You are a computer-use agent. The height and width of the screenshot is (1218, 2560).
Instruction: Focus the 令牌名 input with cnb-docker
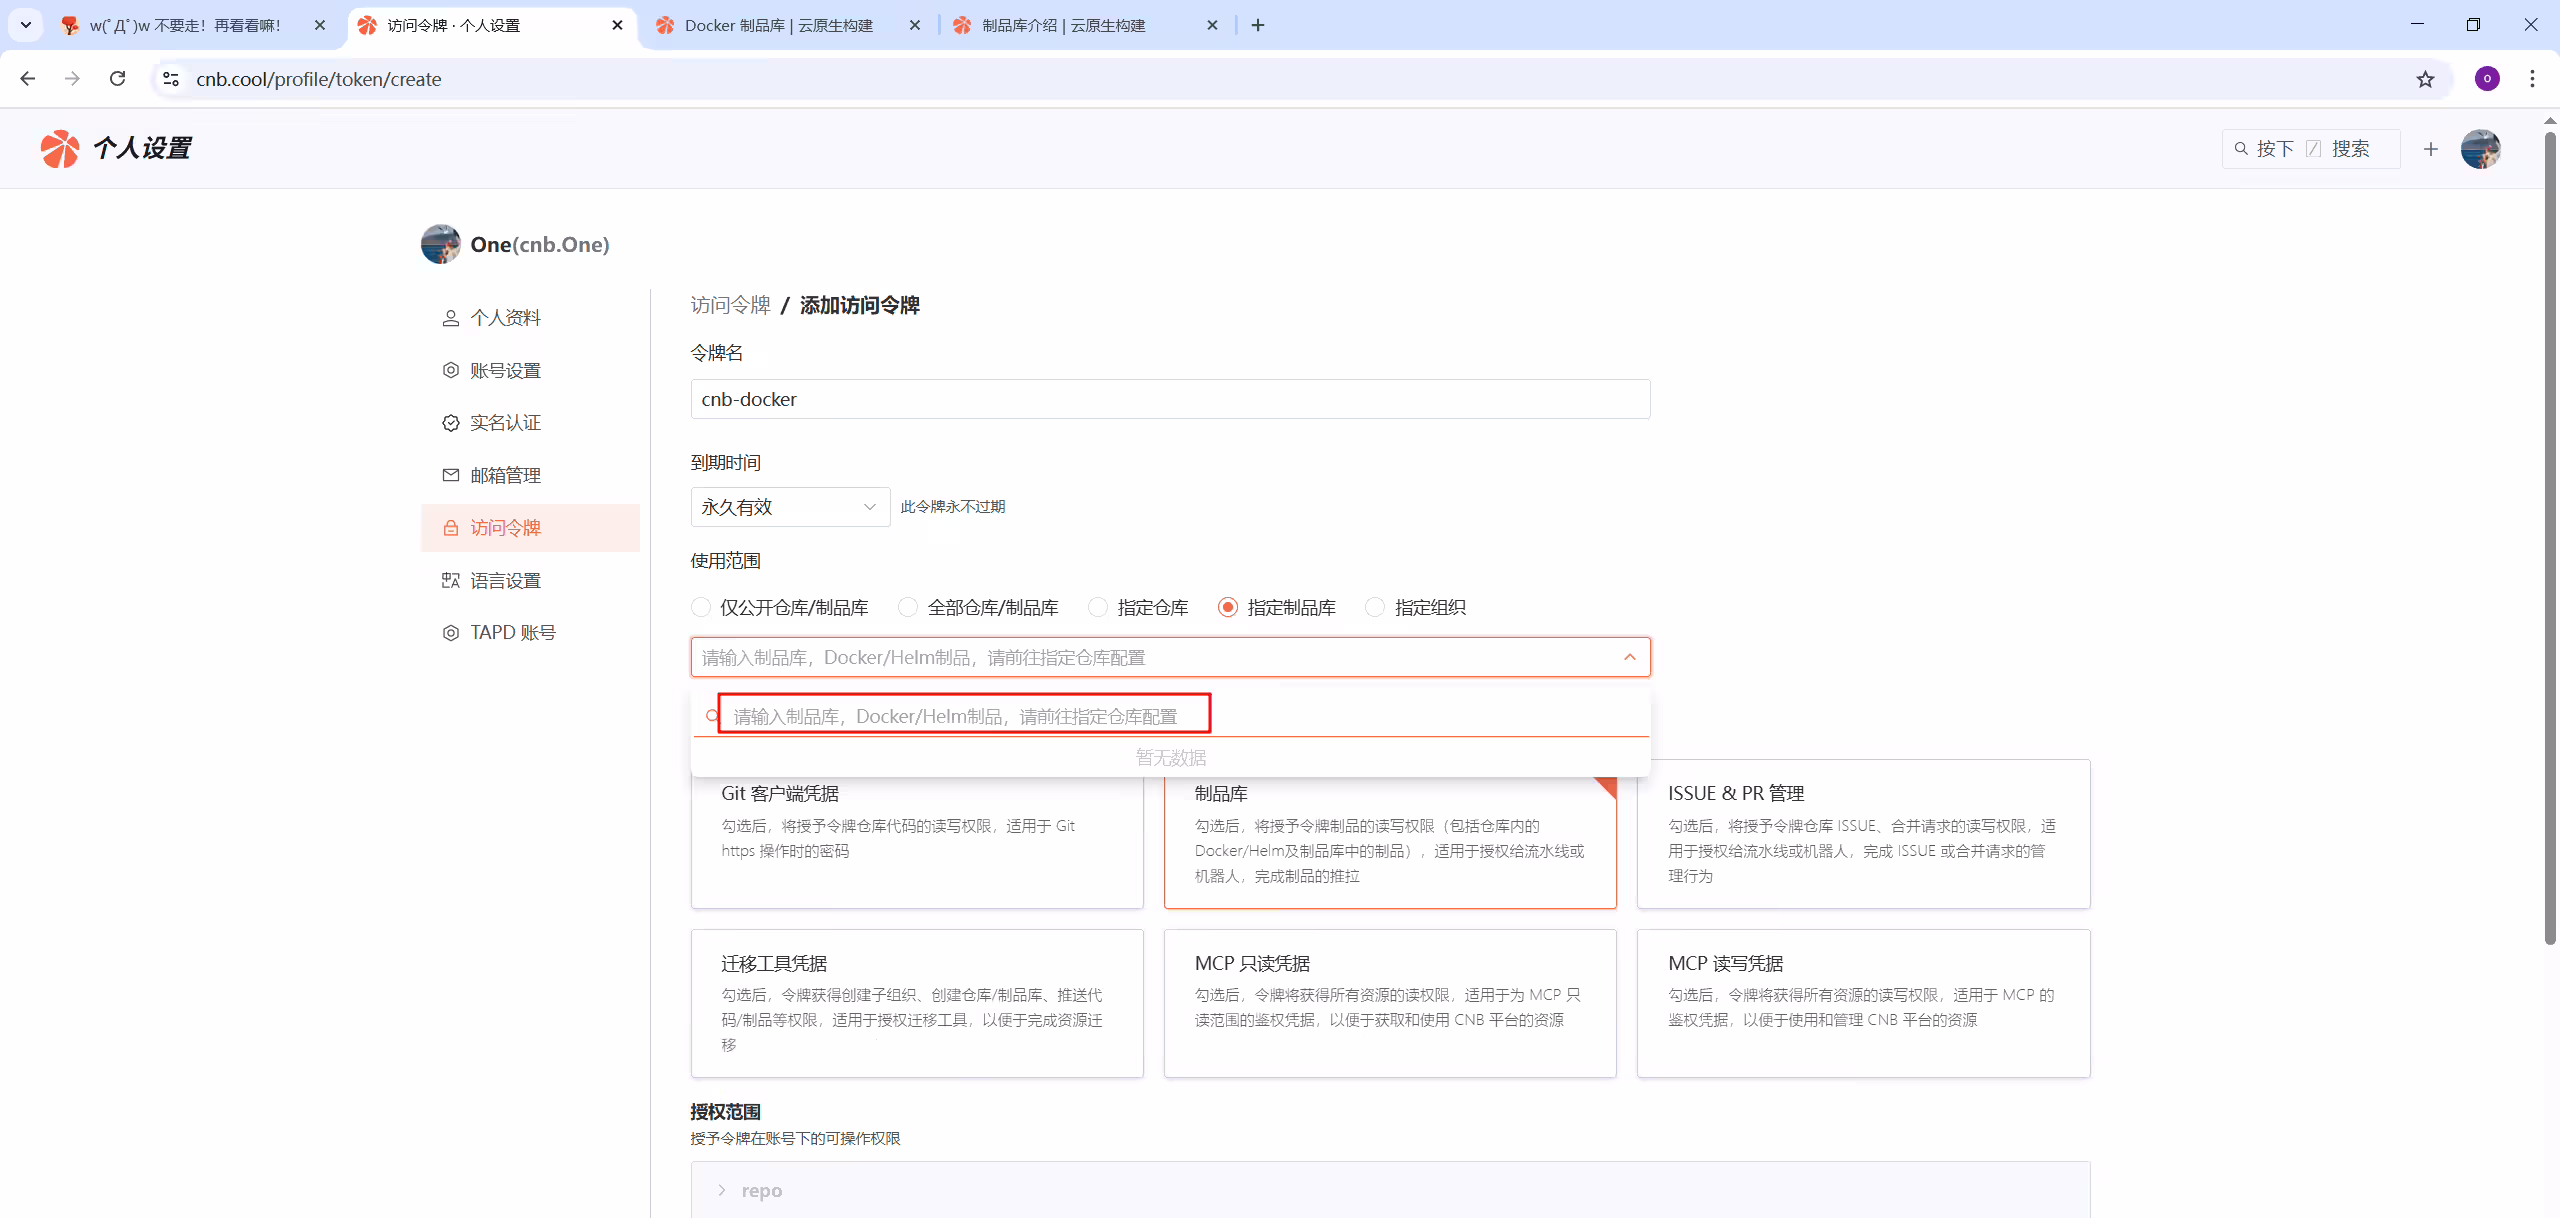[1170, 399]
